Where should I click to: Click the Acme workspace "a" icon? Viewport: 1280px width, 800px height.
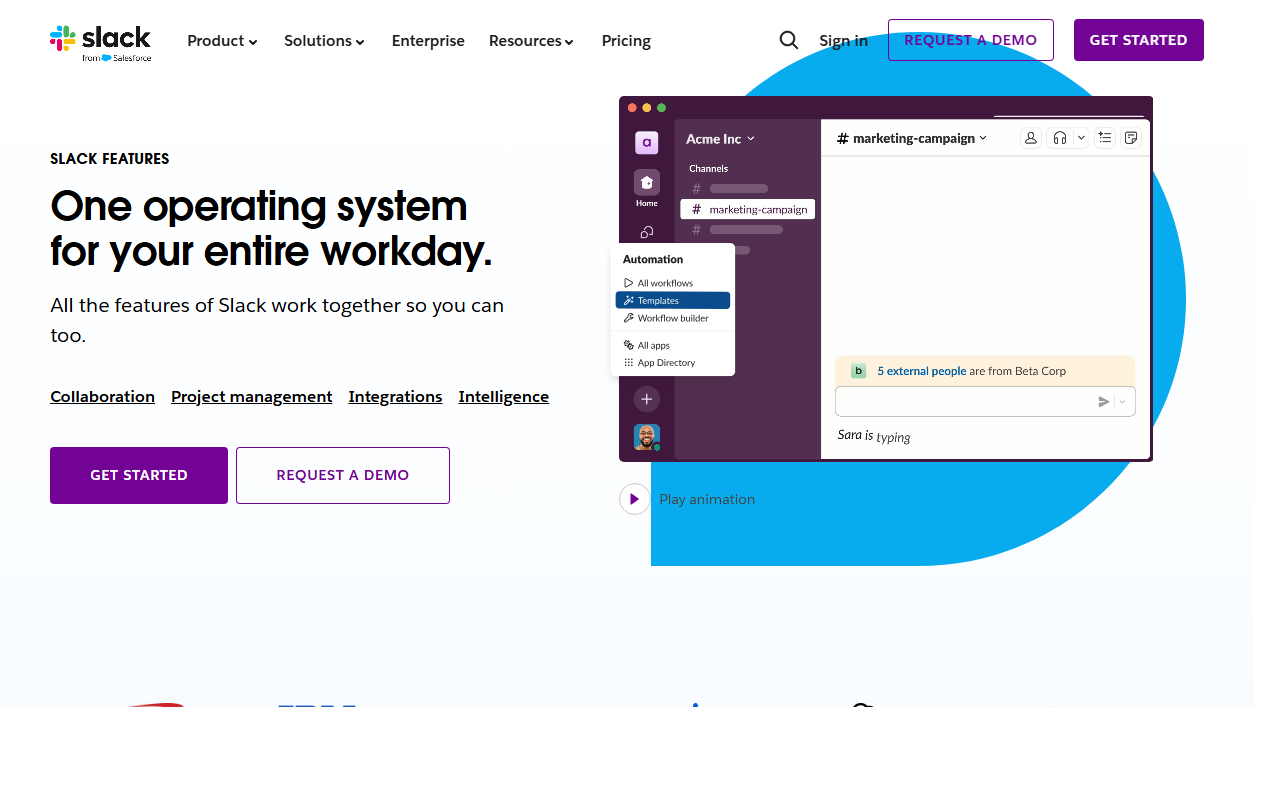pos(647,143)
